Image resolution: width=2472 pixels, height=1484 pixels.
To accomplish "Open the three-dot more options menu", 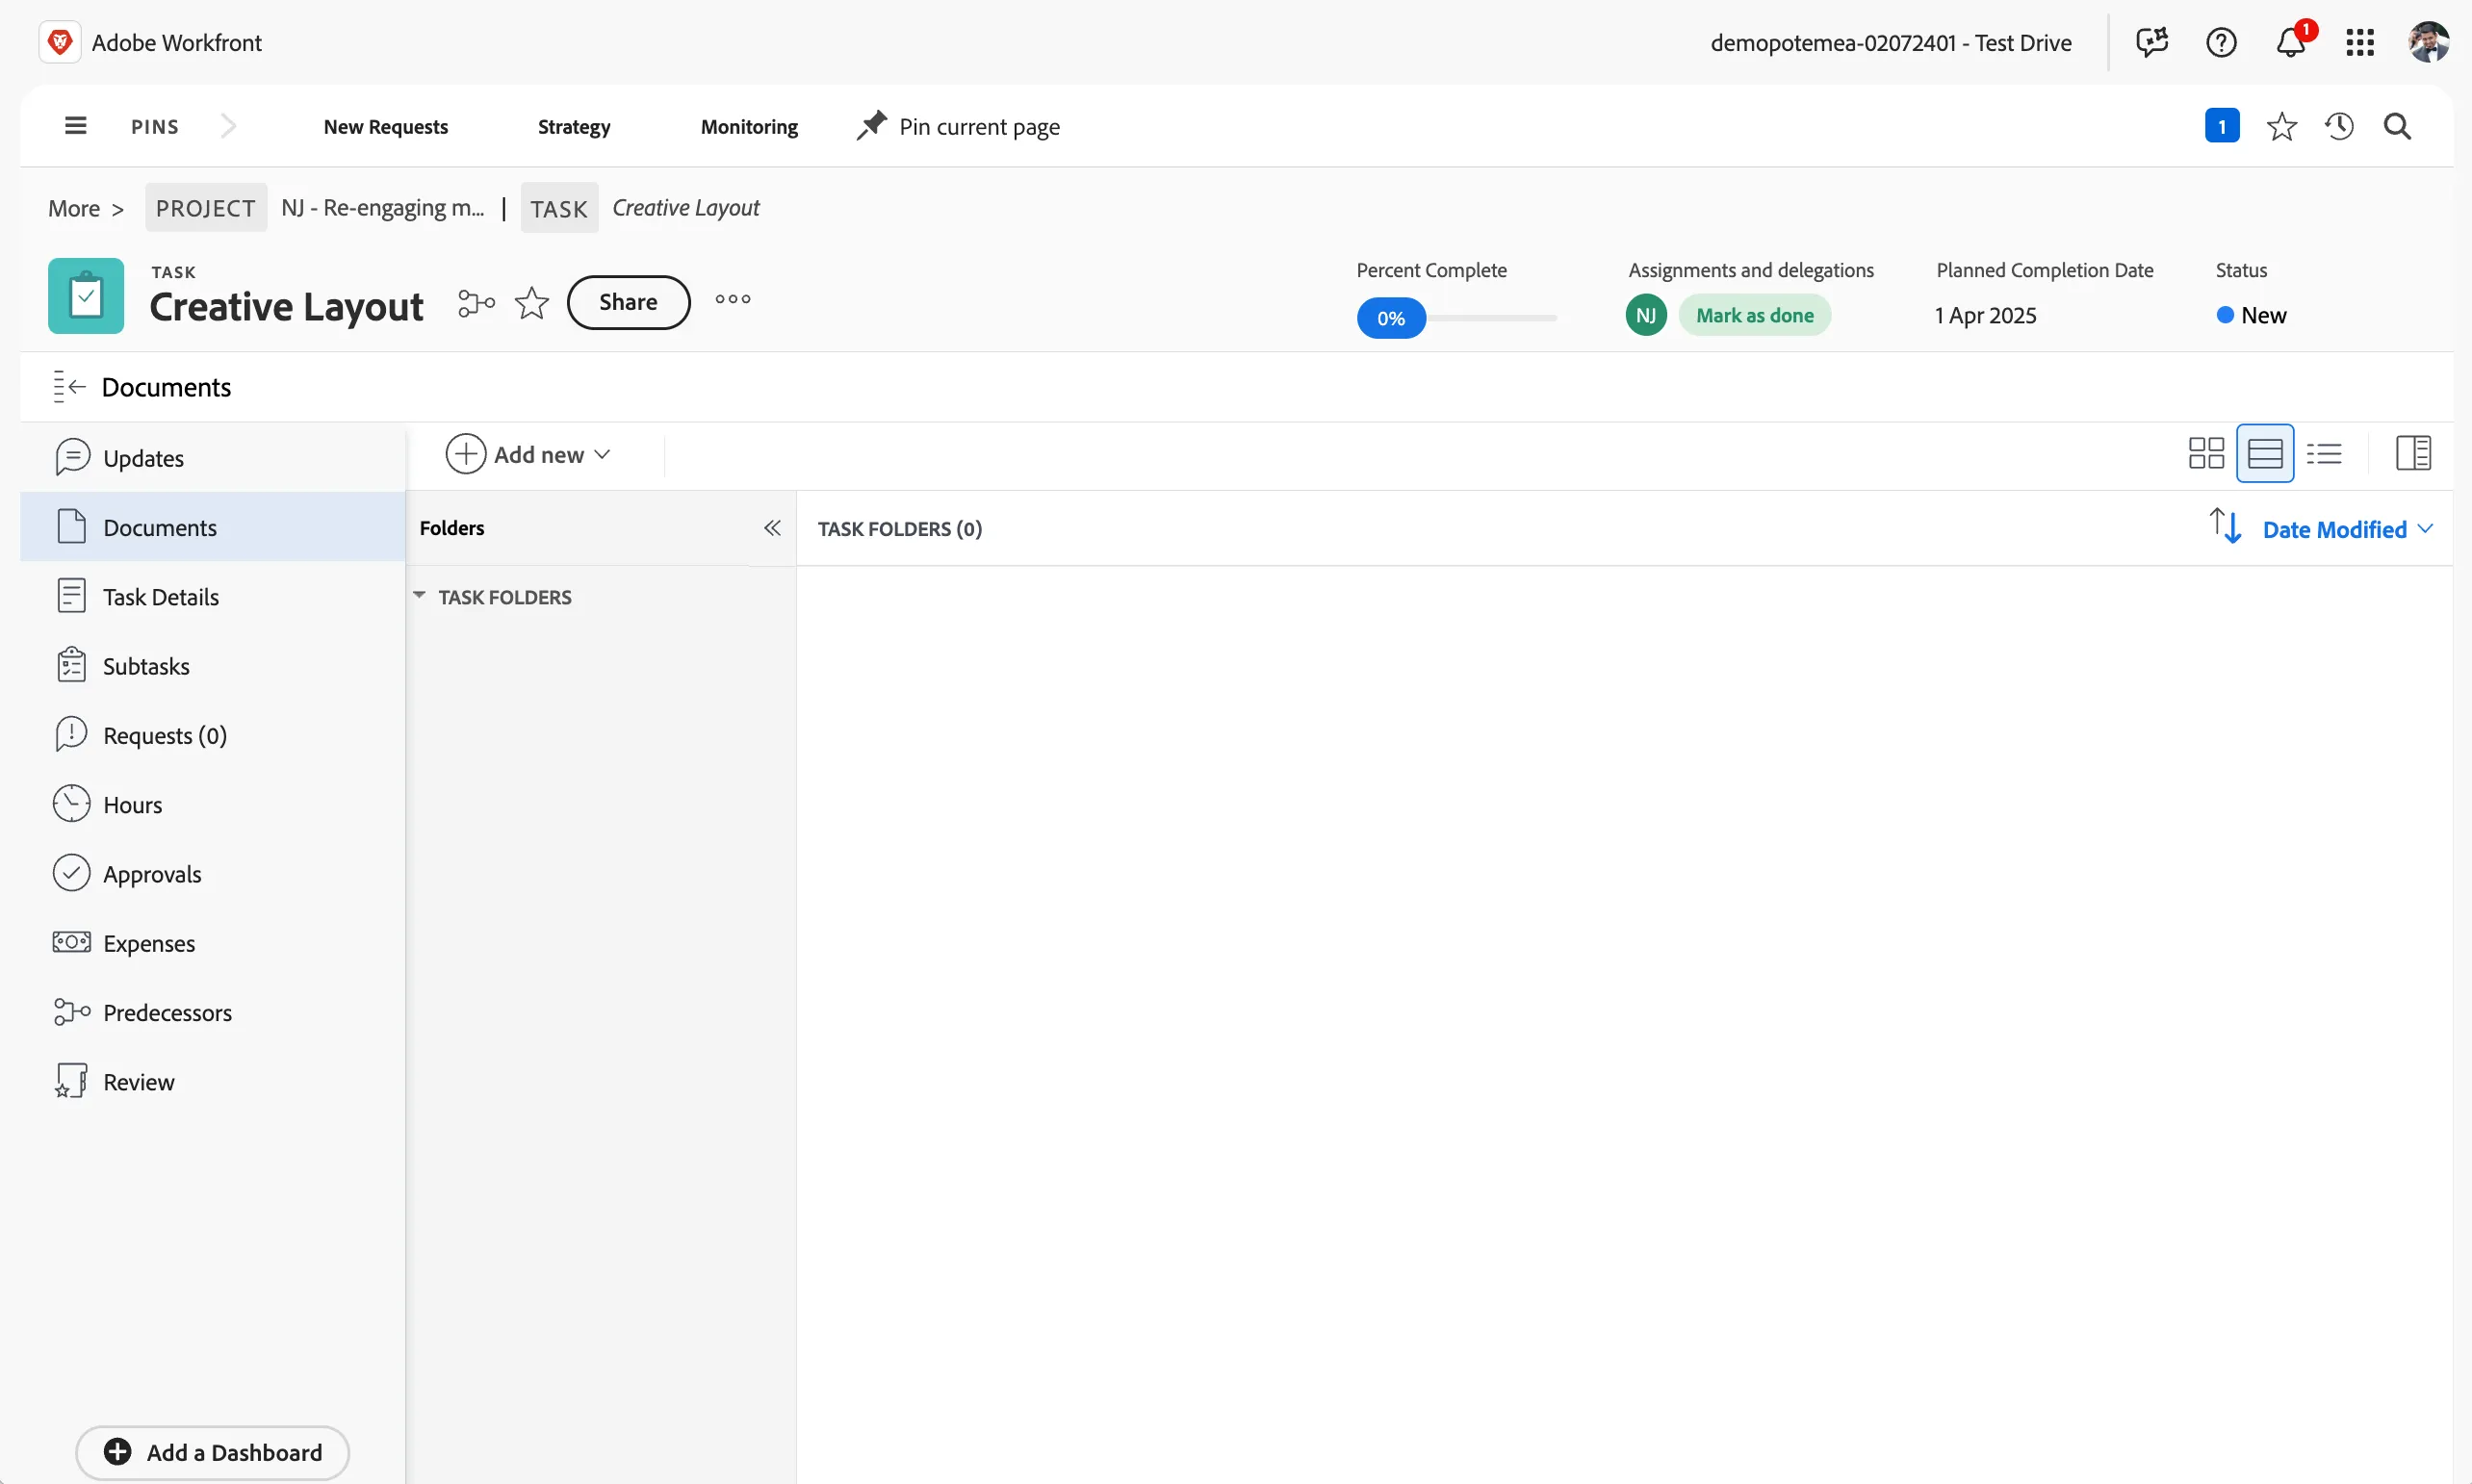I will point(733,299).
